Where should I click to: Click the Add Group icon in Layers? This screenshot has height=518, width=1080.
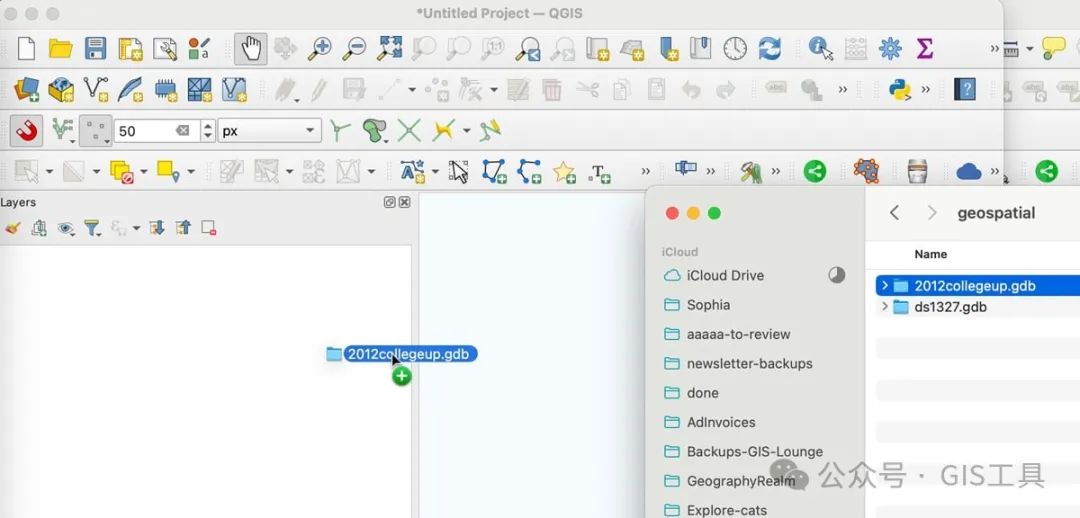tap(39, 228)
